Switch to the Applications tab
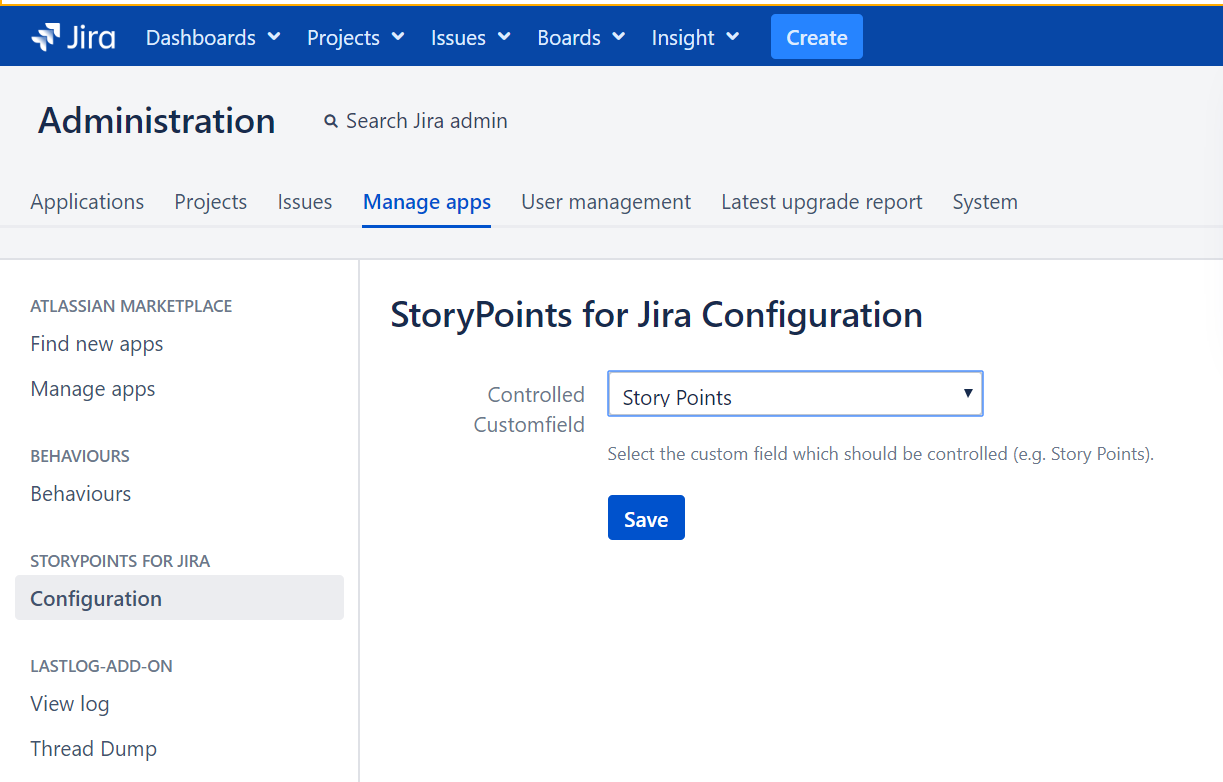Viewport: 1223px width, 782px height. tap(87, 202)
